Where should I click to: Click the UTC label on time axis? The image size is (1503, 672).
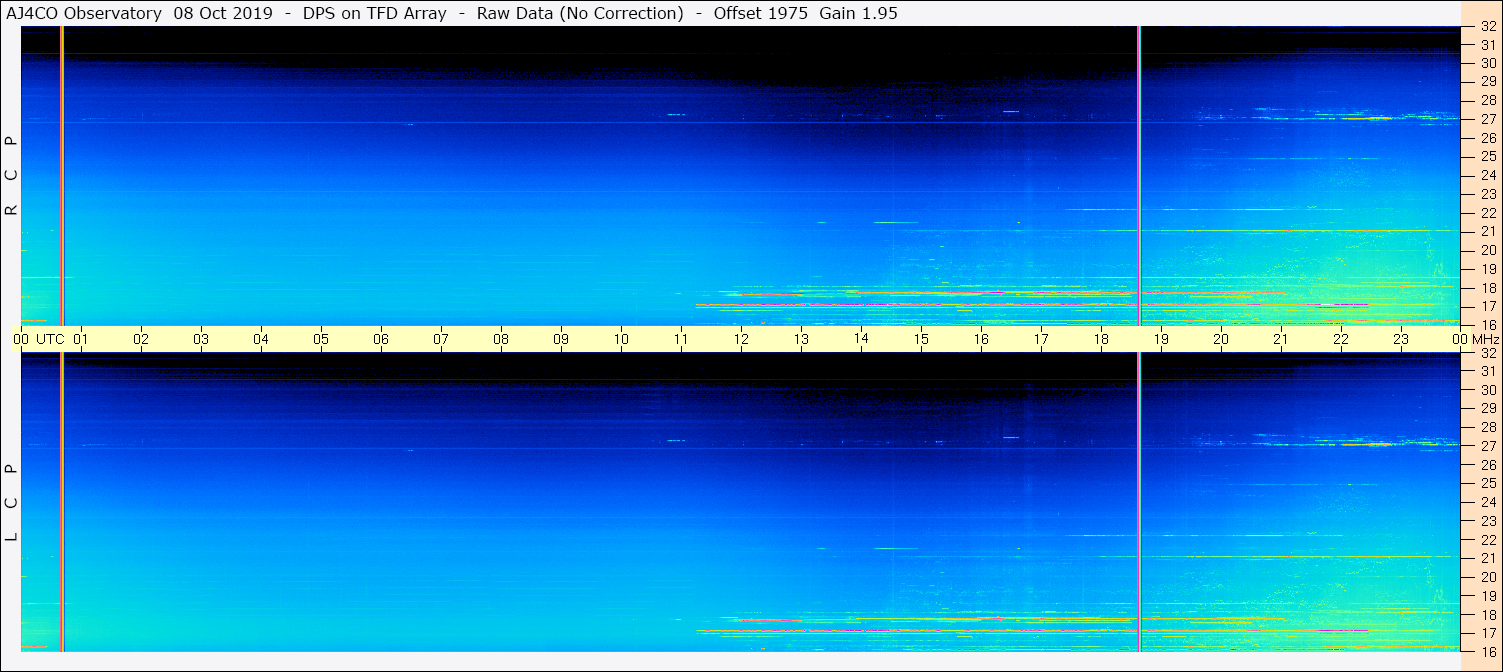[50, 339]
